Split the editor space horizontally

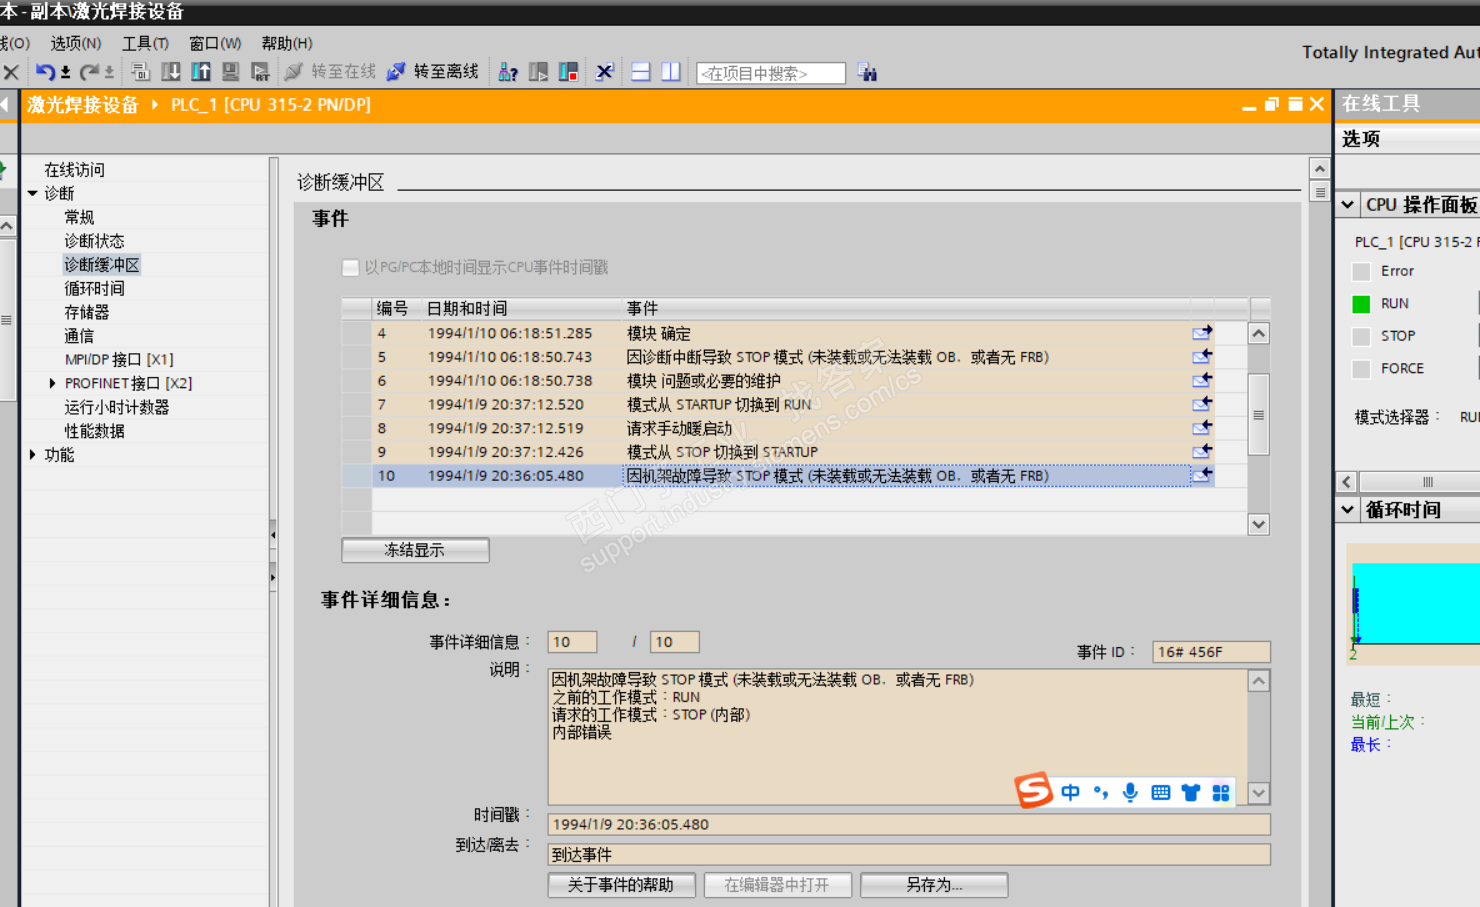[641, 72]
